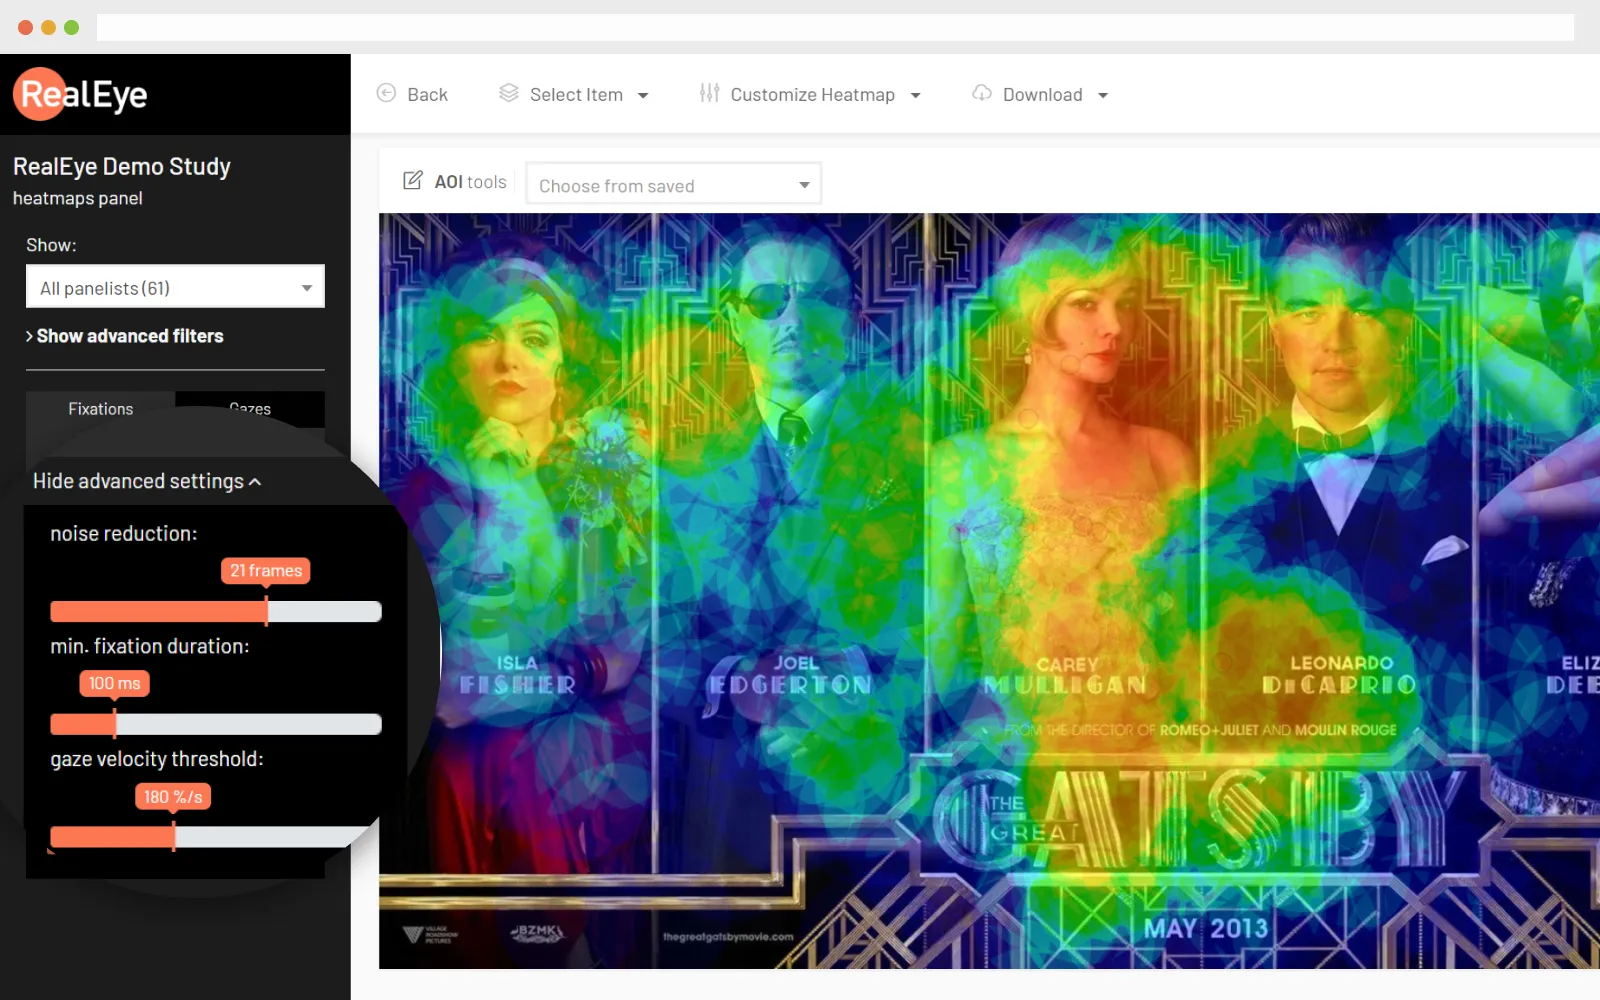
Task: Switch to the Gazes tab
Action: [x=250, y=408]
